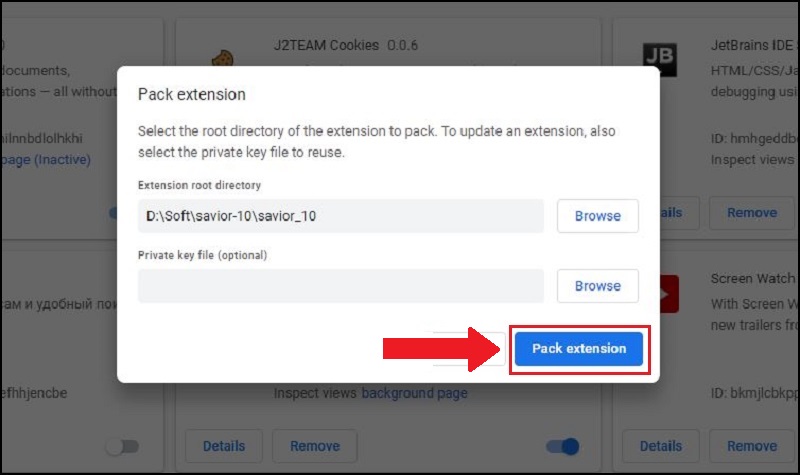Remove the JetBrains IDE Support extension
The height and width of the screenshot is (475, 800).
752,212
